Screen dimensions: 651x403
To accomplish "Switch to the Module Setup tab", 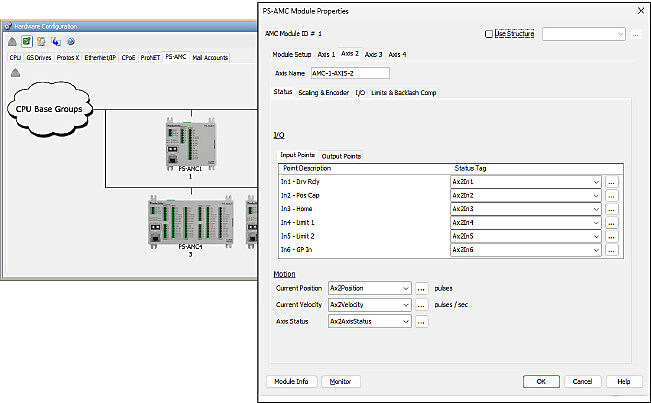I will click(291, 54).
